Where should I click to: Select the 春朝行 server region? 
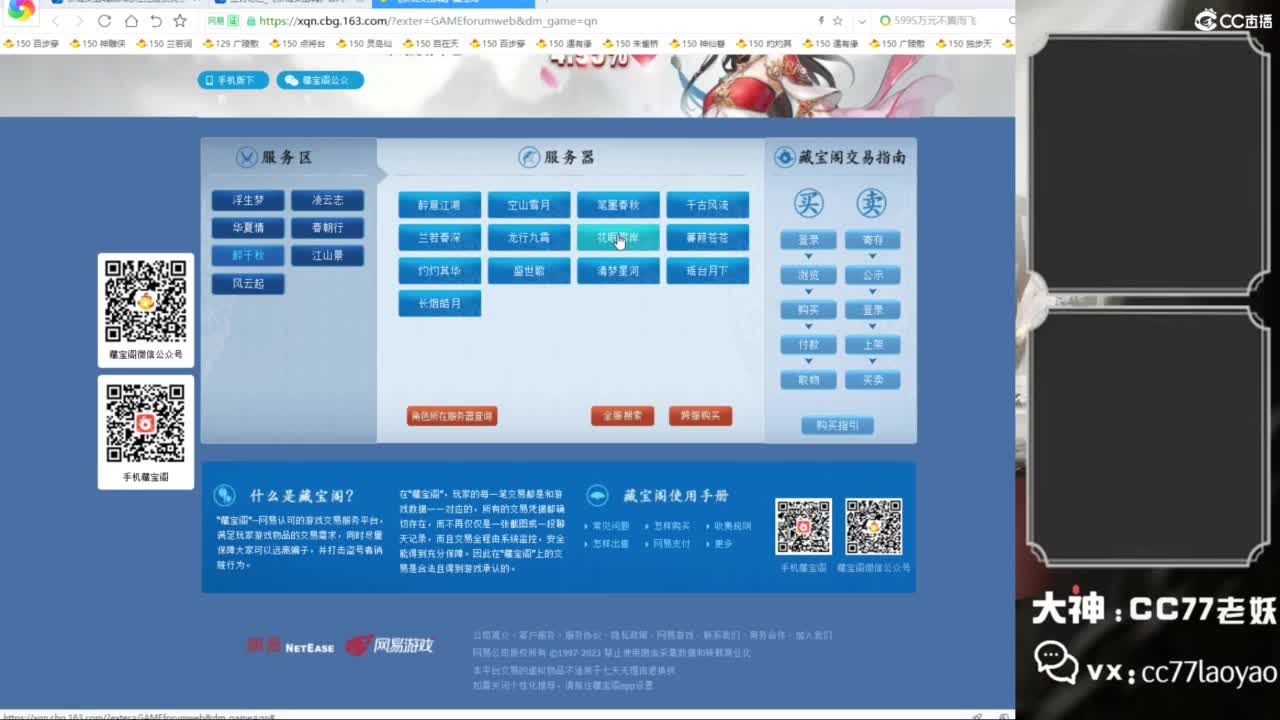[x=327, y=228]
